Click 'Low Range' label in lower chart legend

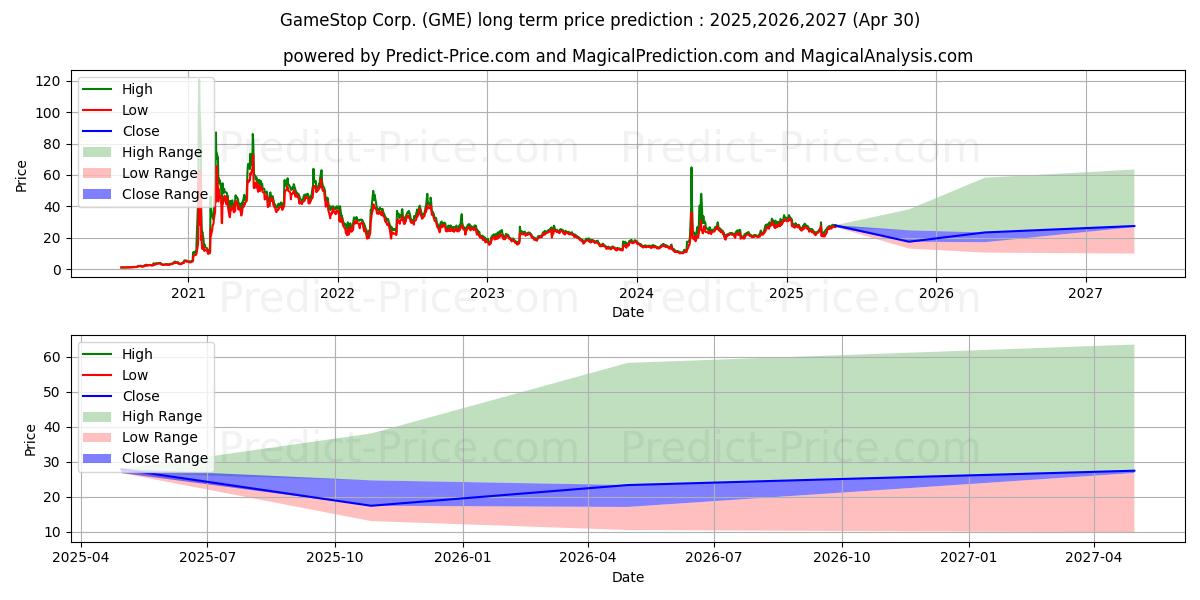[160, 438]
